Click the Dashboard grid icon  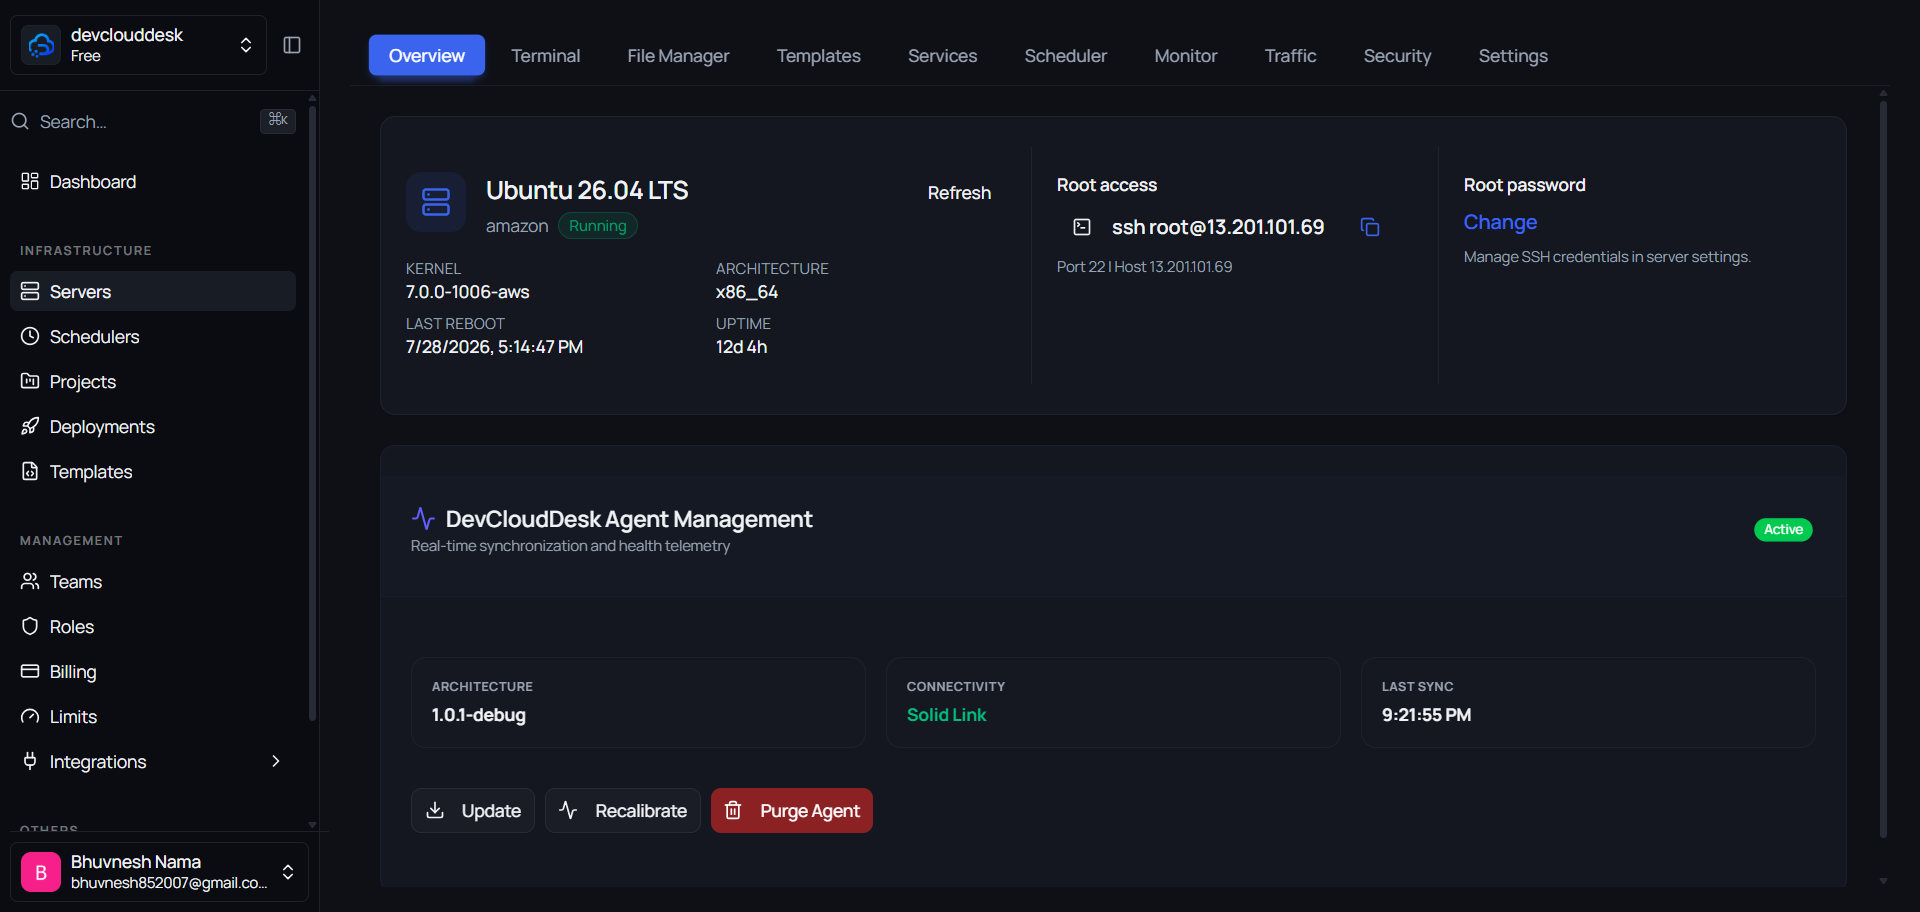coord(30,181)
